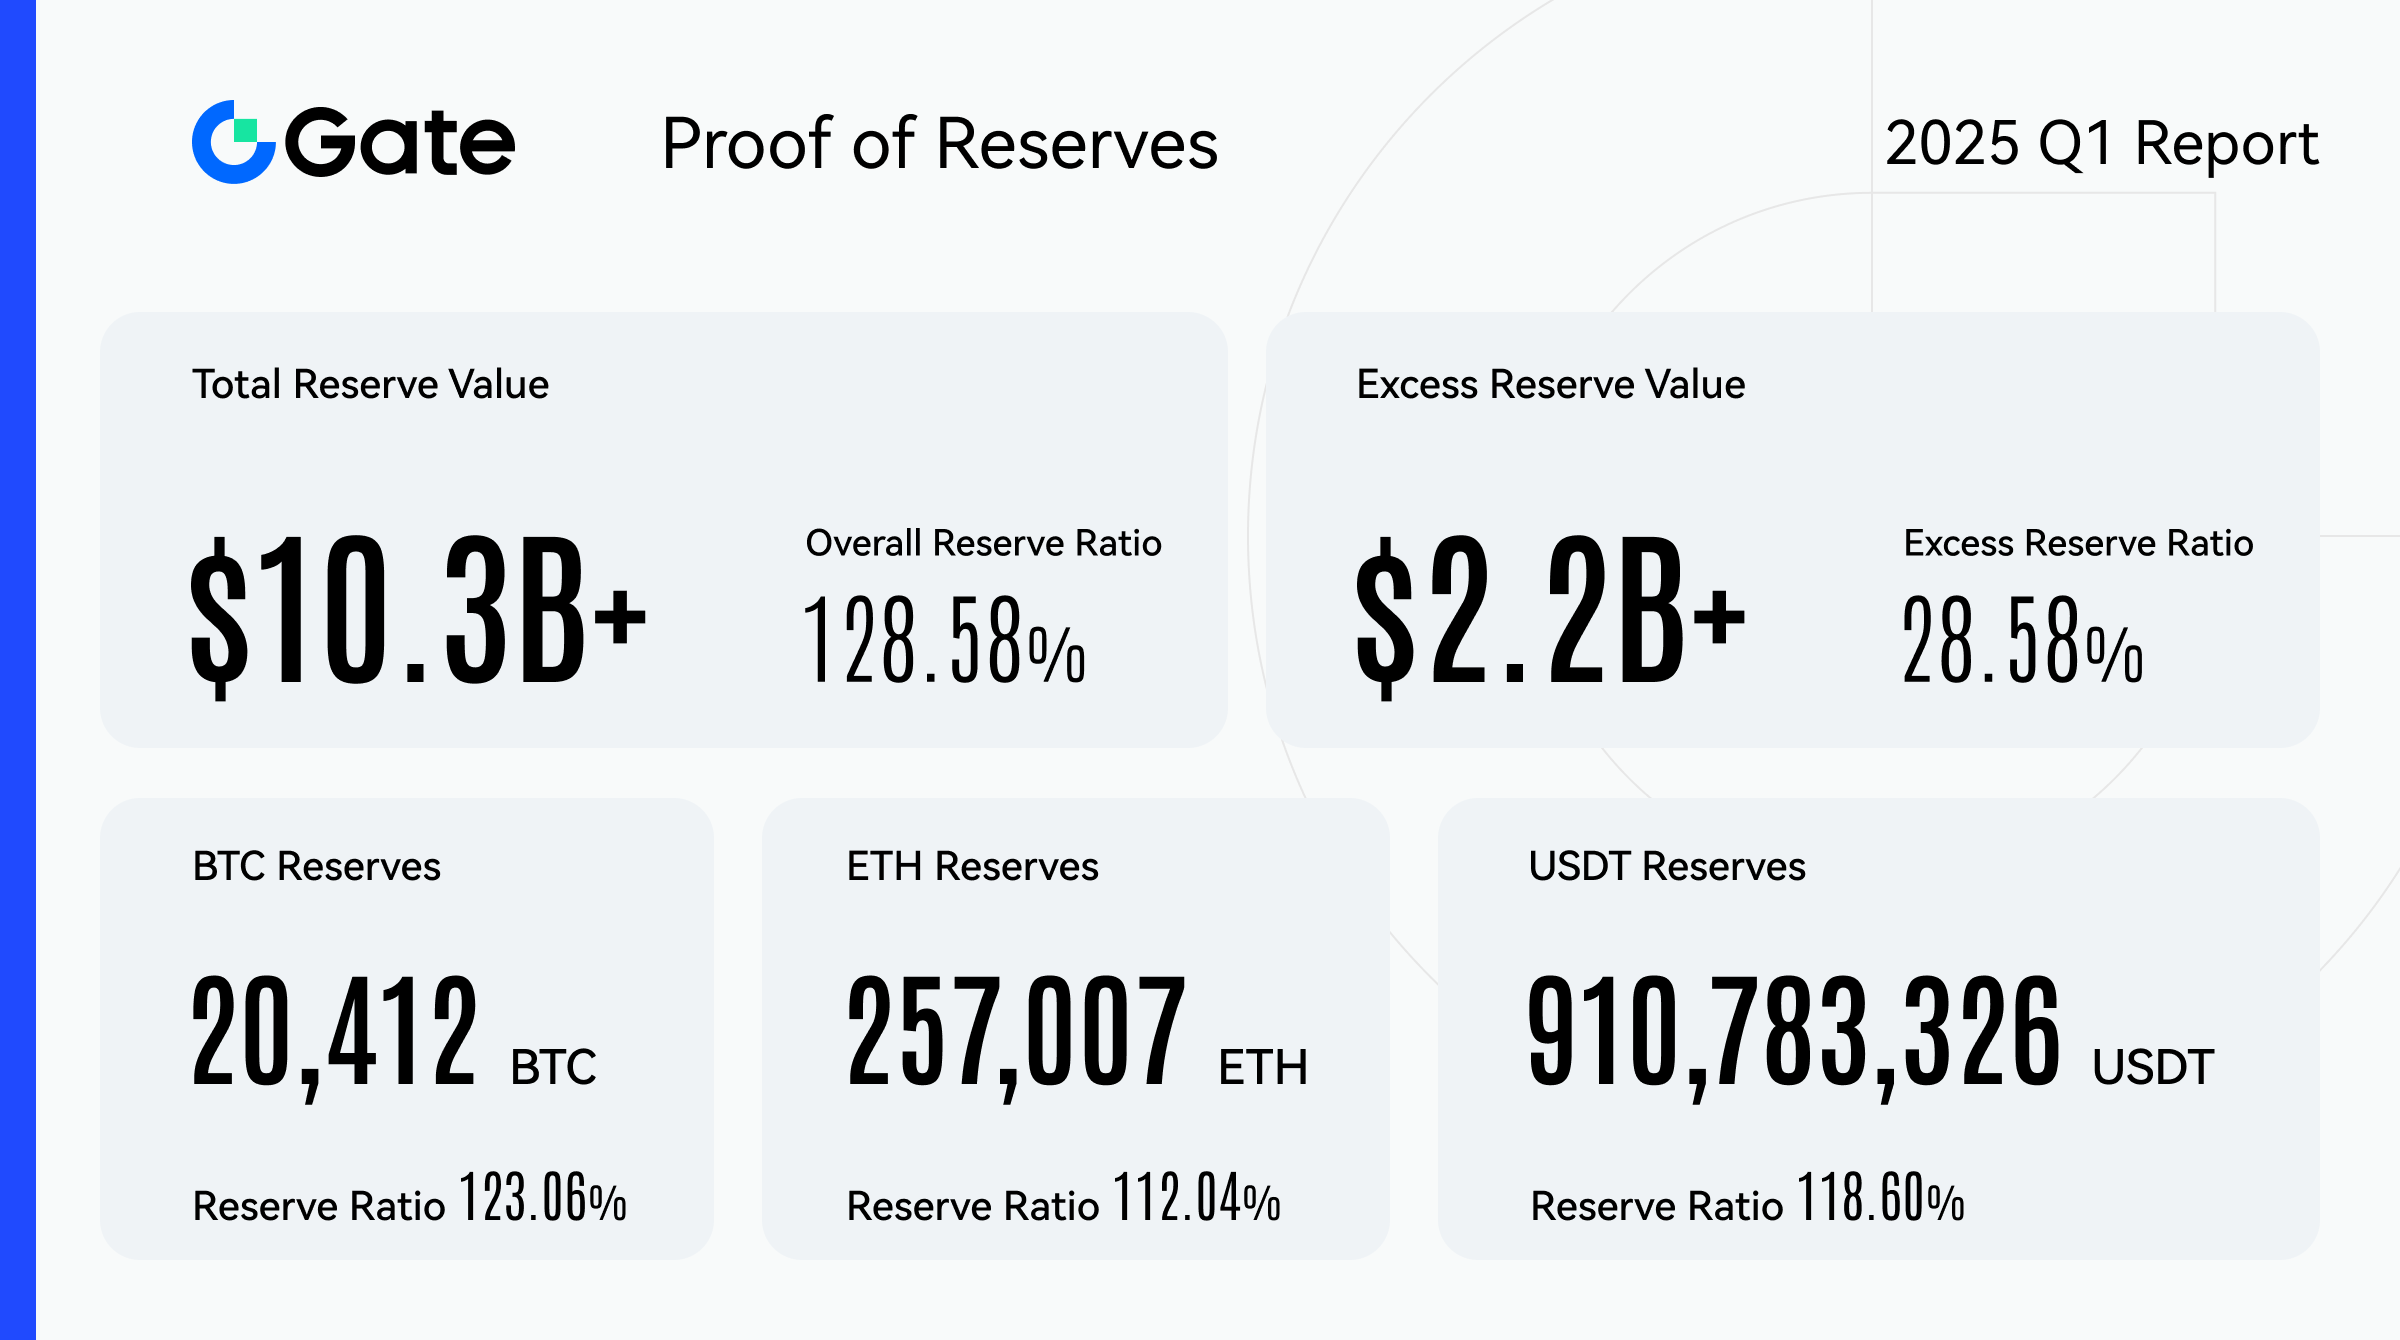Select the 128.58% overall ratio value
The width and height of the screenshot is (2400, 1340).
pos(944,640)
